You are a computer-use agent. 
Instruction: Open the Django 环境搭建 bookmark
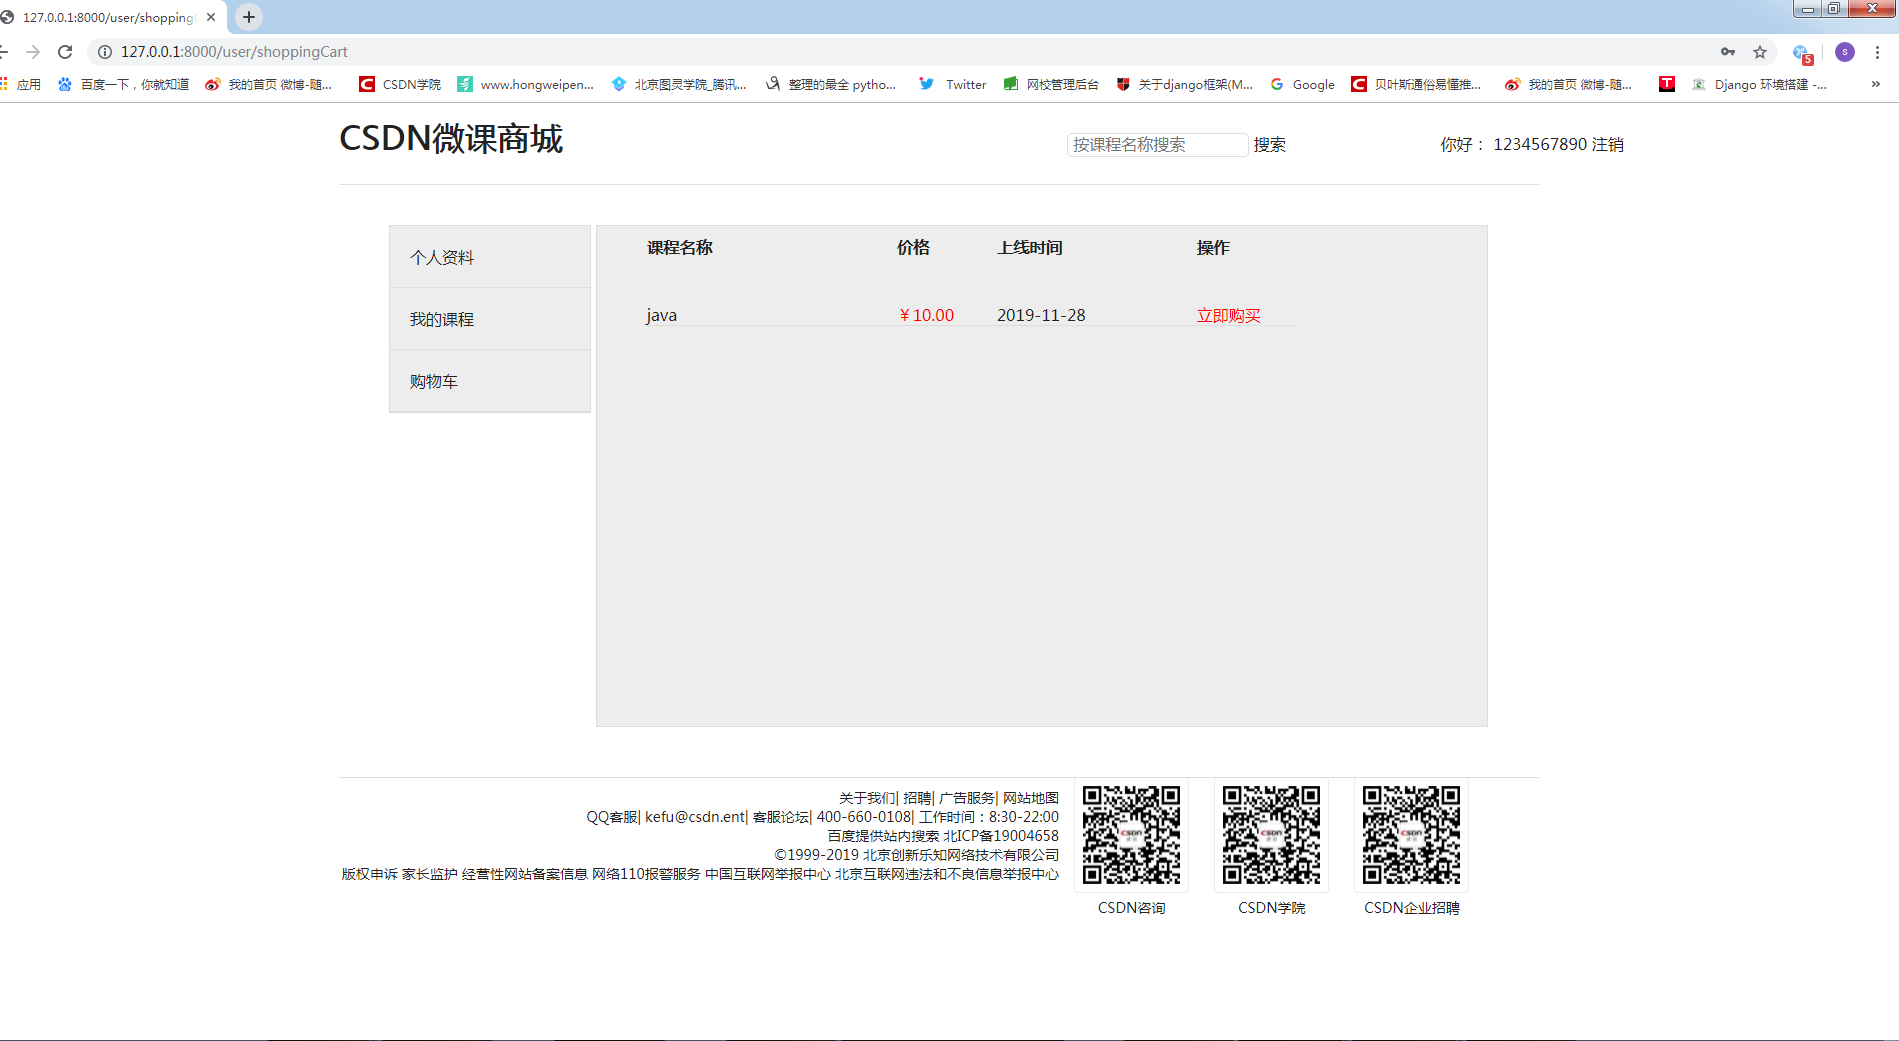[1760, 85]
